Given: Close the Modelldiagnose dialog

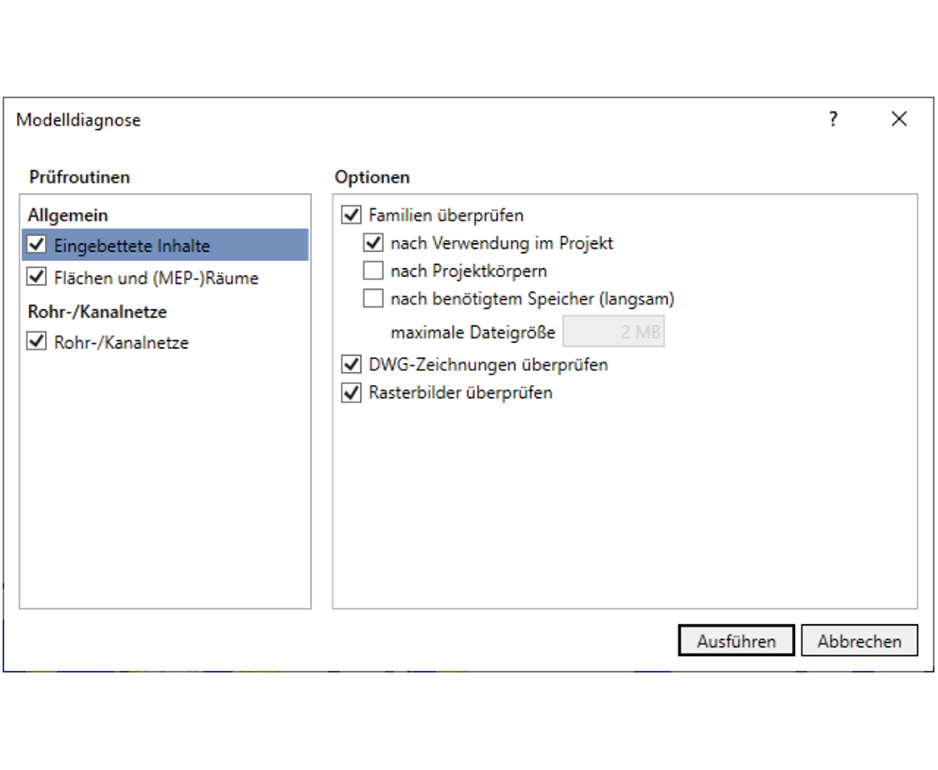Looking at the screenshot, I should click(899, 120).
